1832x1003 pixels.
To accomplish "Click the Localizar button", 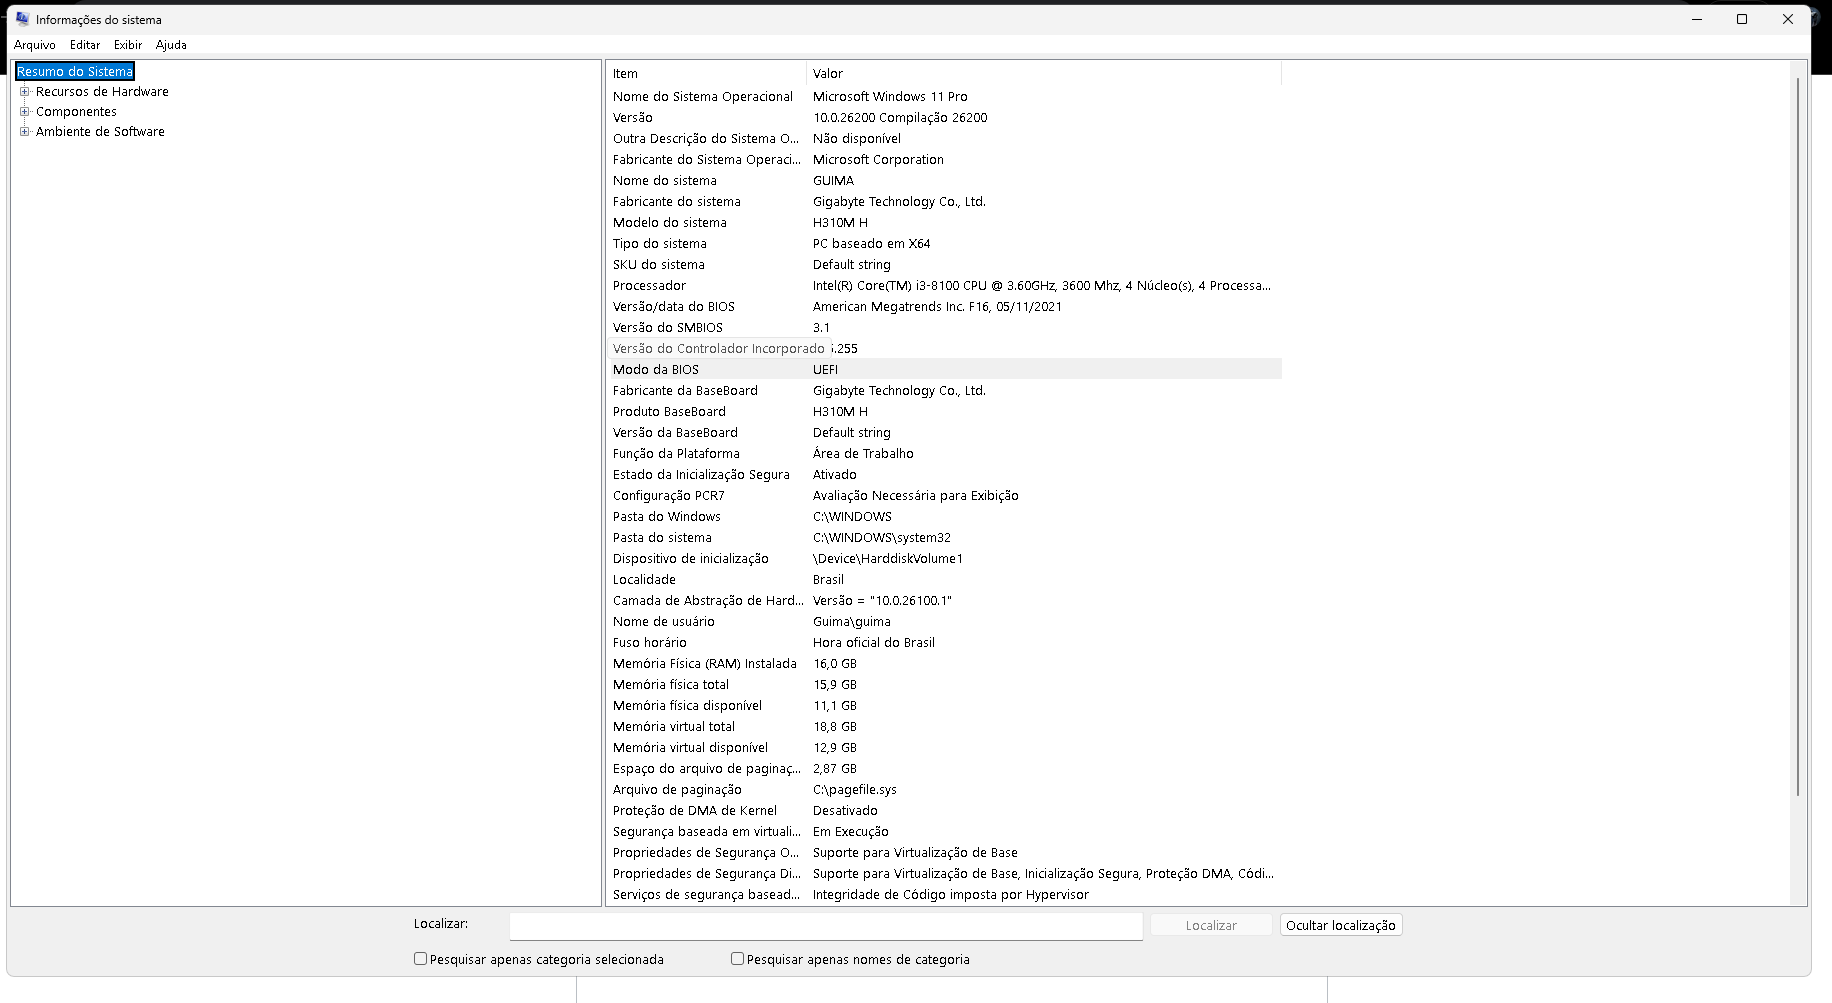I will coord(1211,926).
